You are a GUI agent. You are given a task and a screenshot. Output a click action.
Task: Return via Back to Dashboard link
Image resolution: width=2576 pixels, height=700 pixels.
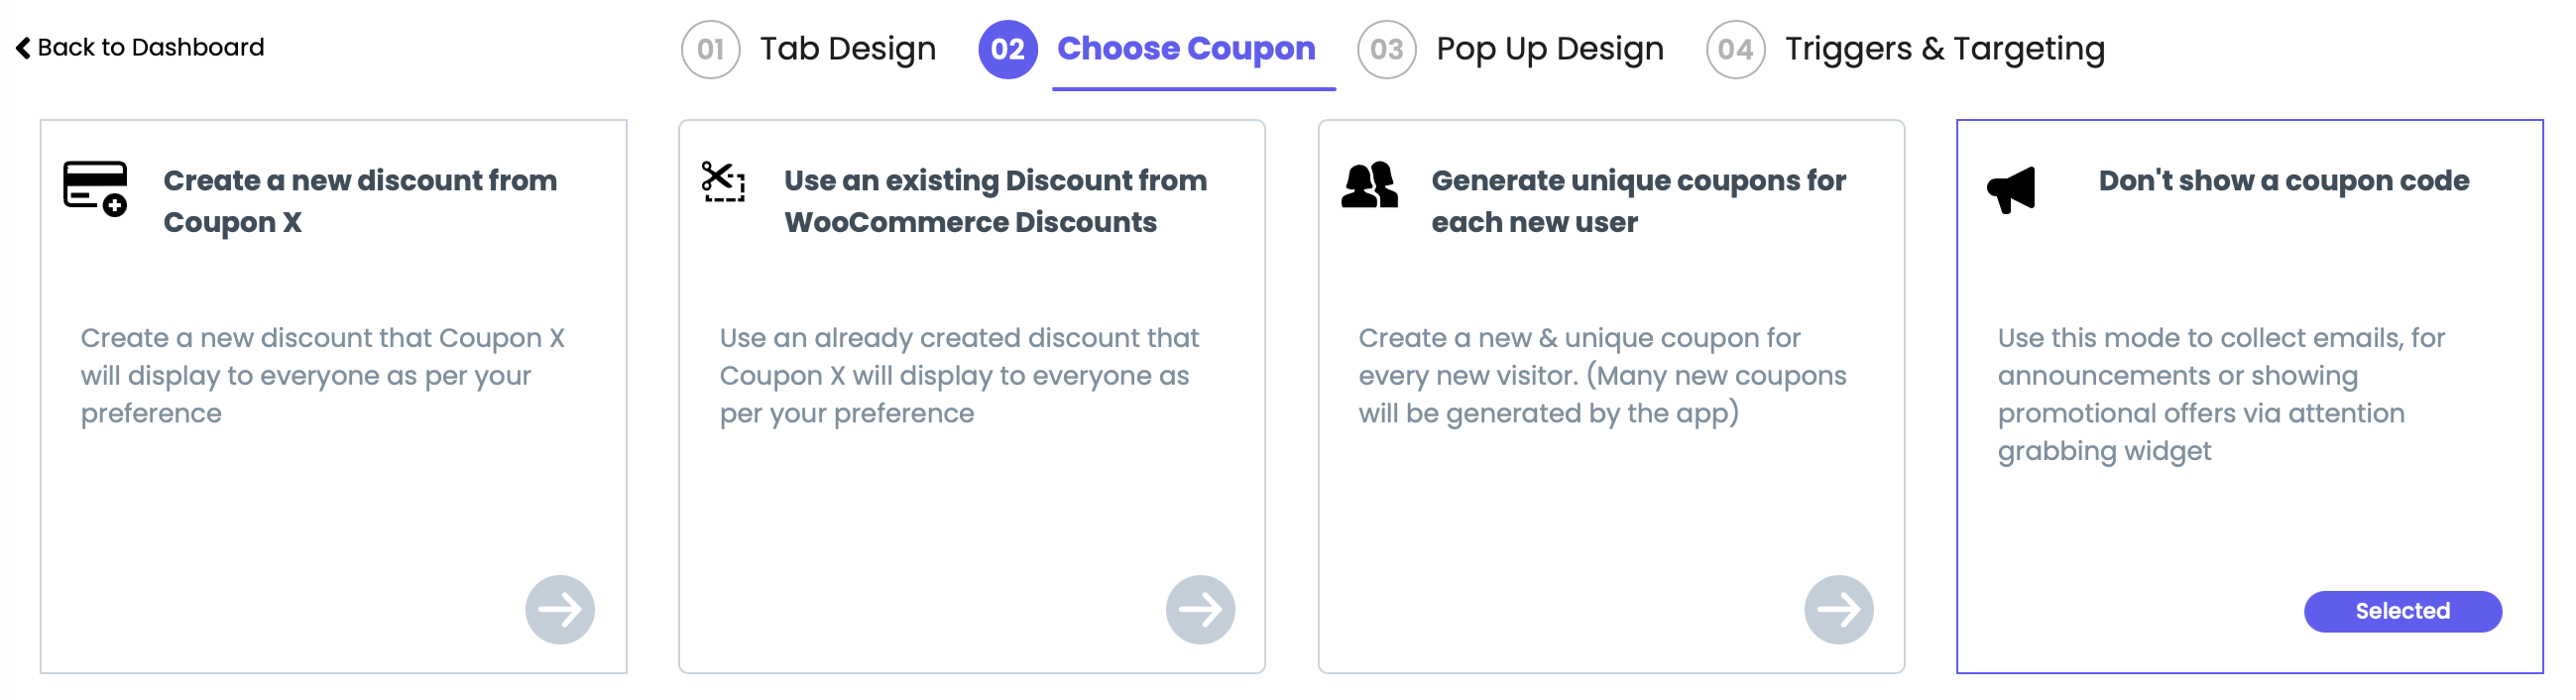tap(150, 48)
